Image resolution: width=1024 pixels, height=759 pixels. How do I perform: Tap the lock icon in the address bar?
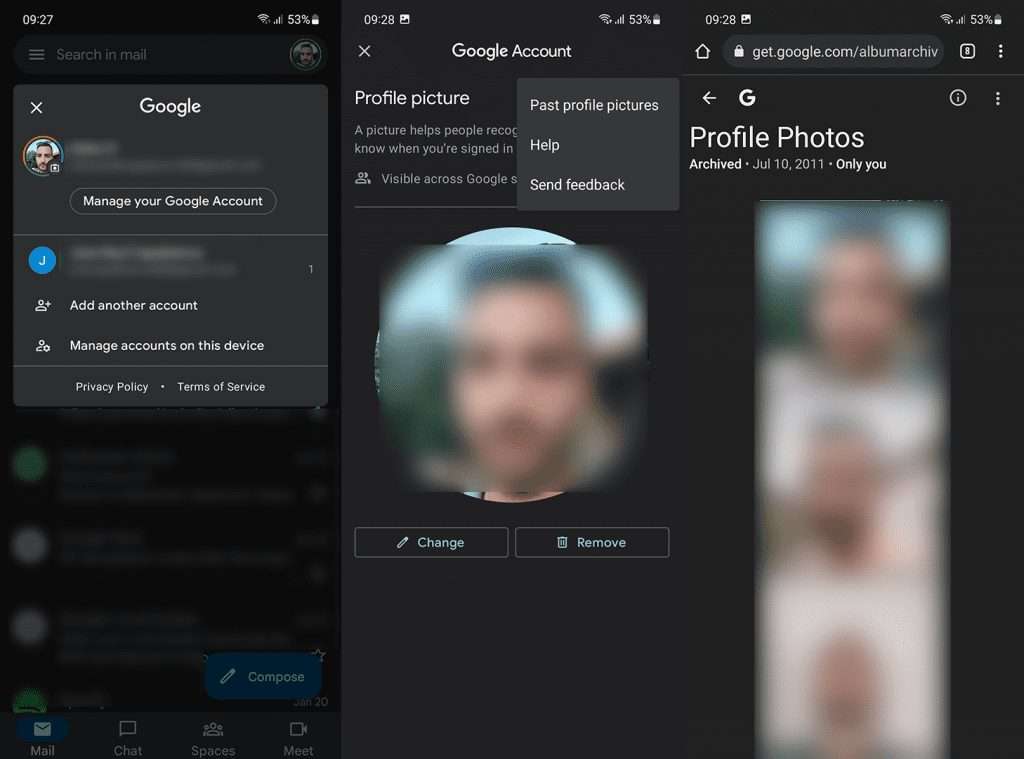pyautogui.click(x=739, y=52)
